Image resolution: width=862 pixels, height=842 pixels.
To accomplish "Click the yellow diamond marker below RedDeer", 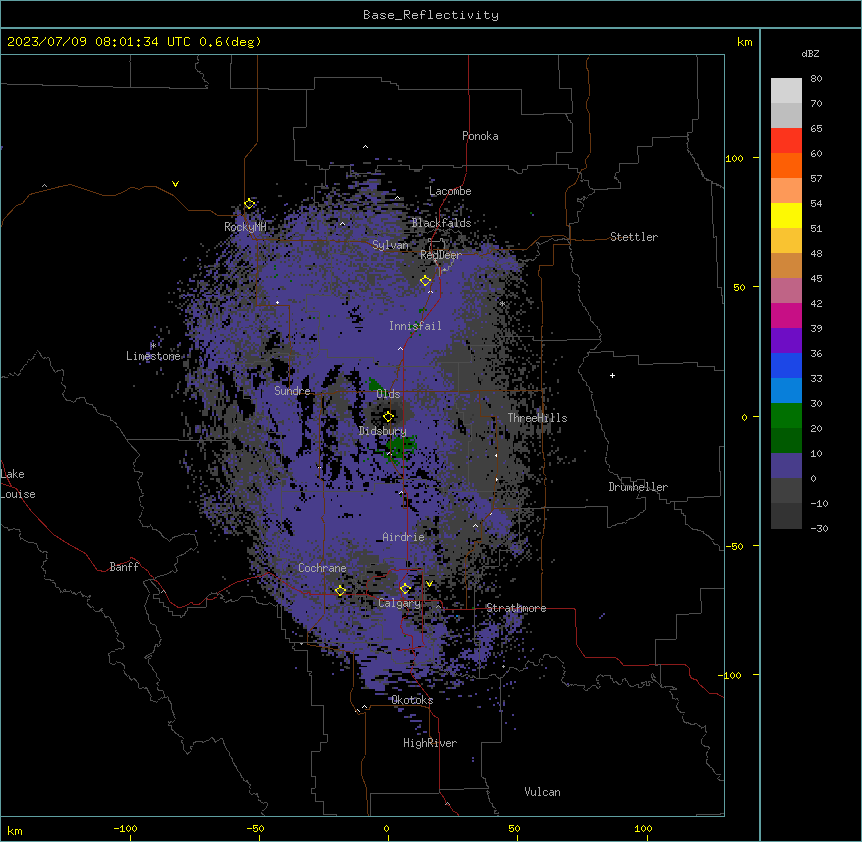I will click(426, 281).
